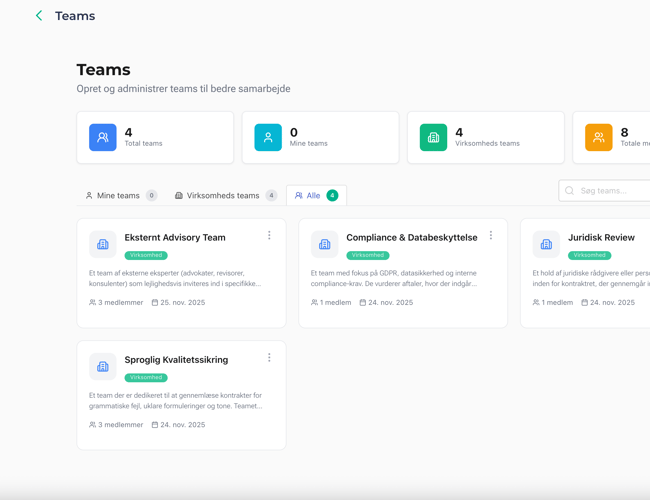Screen dimensions: 650x500
Task: Click '3 medlemmer' in Eksternt Advisory Team card
Action: (x=120, y=303)
